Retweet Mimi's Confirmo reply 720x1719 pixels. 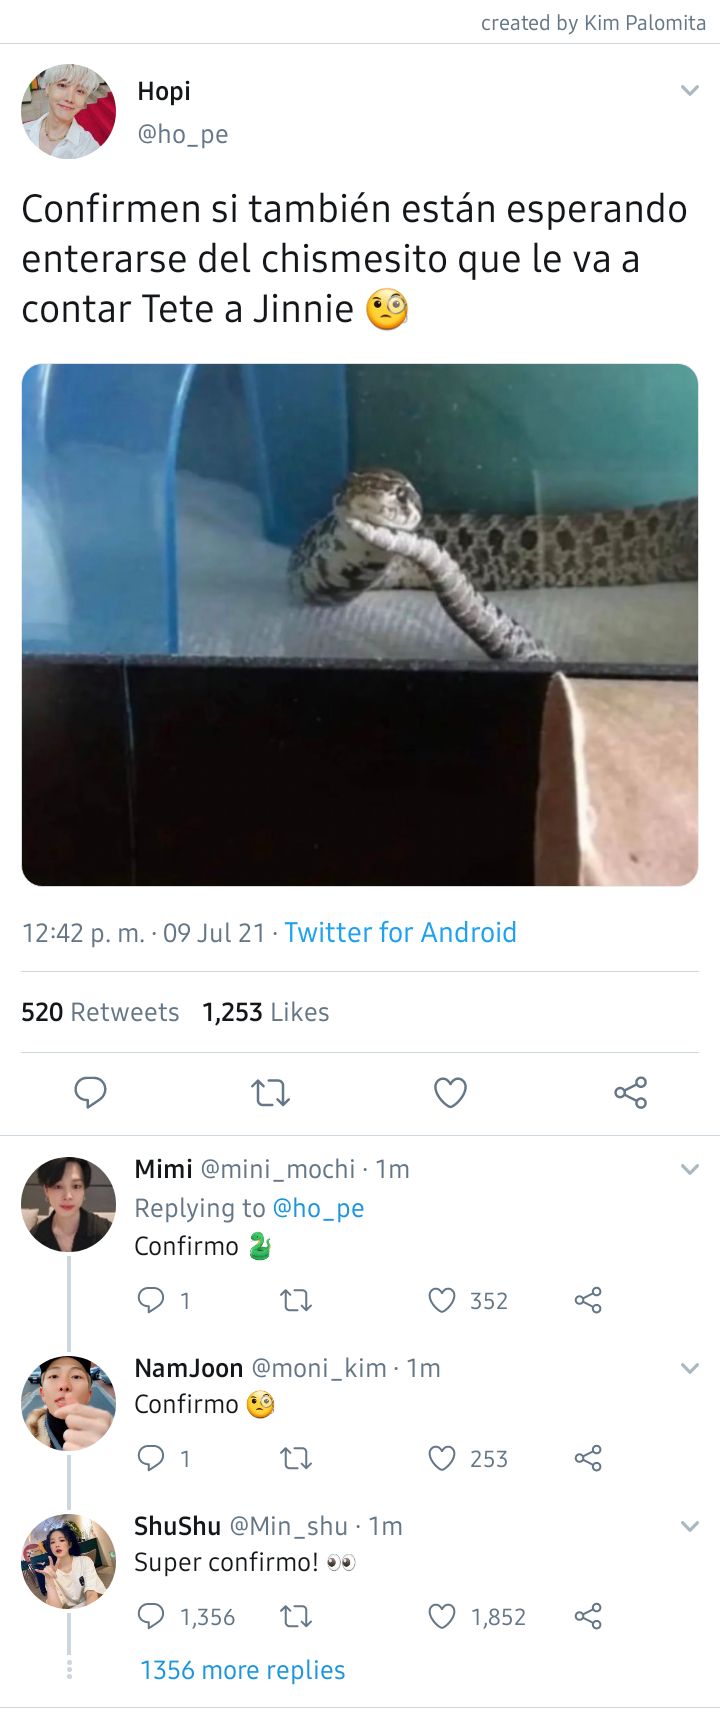pyautogui.click(x=296, y=1300)
